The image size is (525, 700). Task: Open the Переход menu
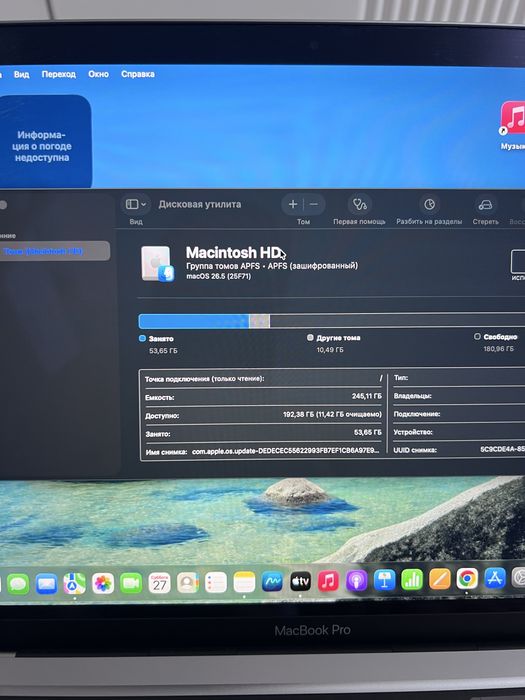(58, 74)
